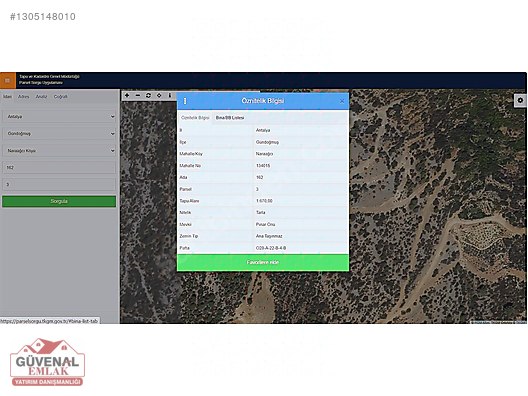528x396 pixels.
Task: Close the Öznitelik Bilgisi dialog
Action: point(342,101)
